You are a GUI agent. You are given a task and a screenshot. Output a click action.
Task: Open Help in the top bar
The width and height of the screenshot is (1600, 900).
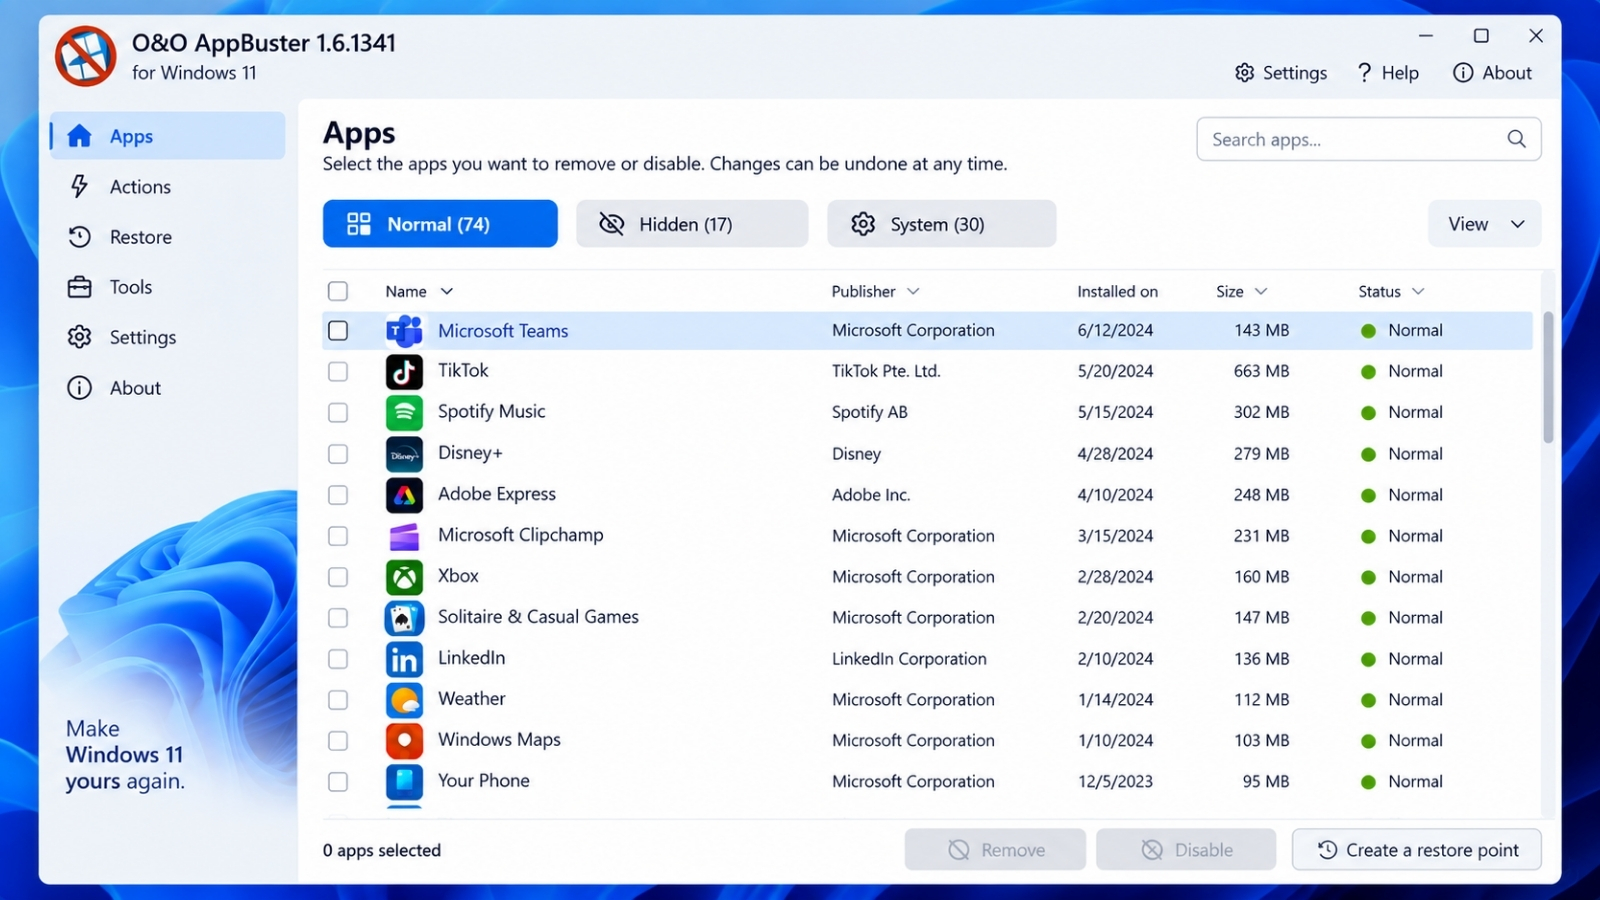pos(1388,73)
